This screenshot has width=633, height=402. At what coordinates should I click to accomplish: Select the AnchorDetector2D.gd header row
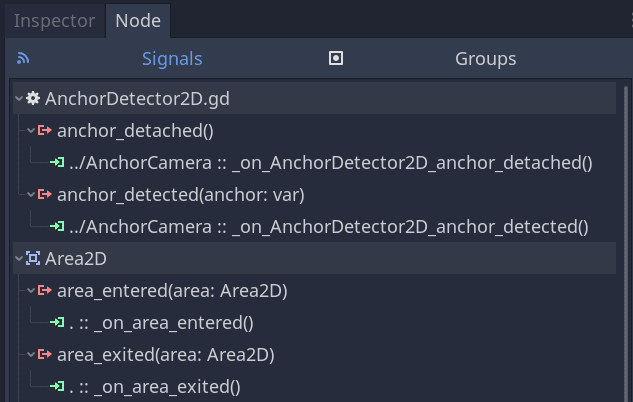[314, 98]
